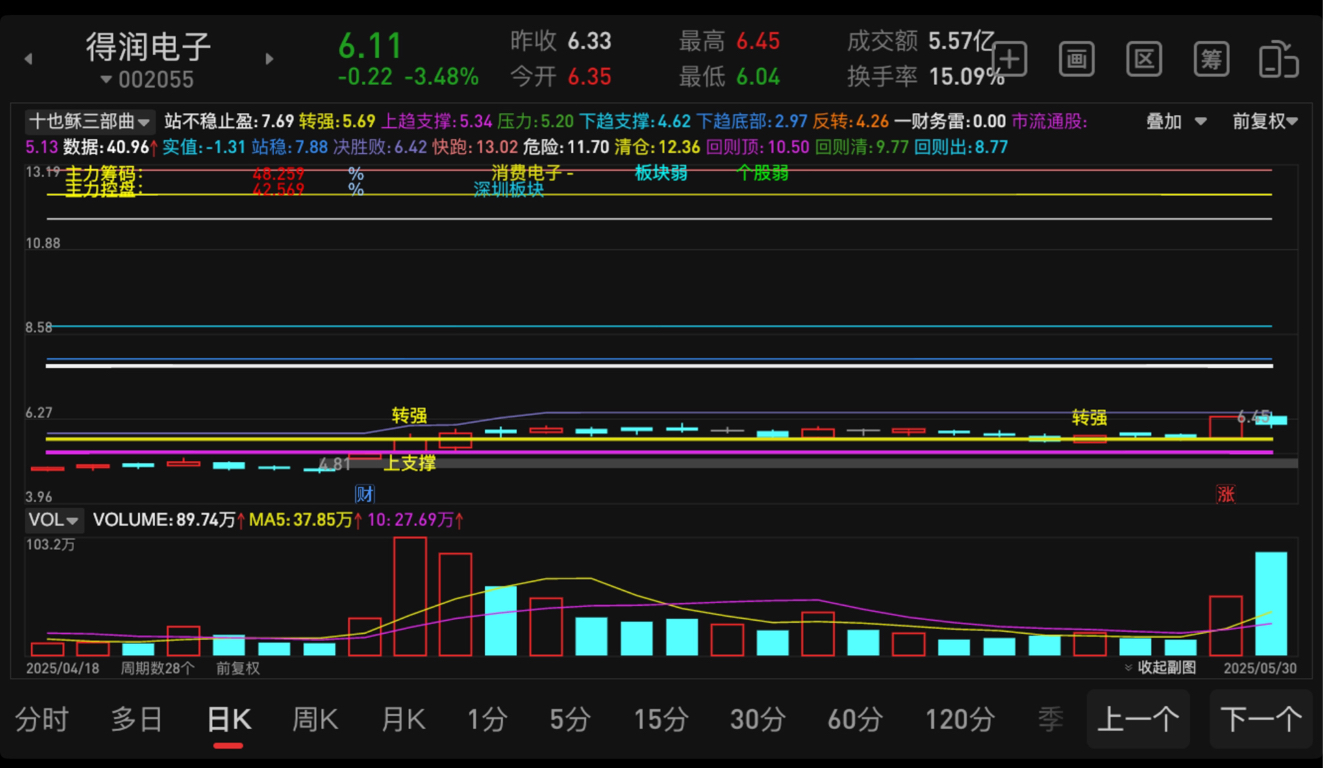Tap the 站不稳止盈:7.69 indicator value
This screenshot has width=1323, height=768.
[x=229, y=122]
